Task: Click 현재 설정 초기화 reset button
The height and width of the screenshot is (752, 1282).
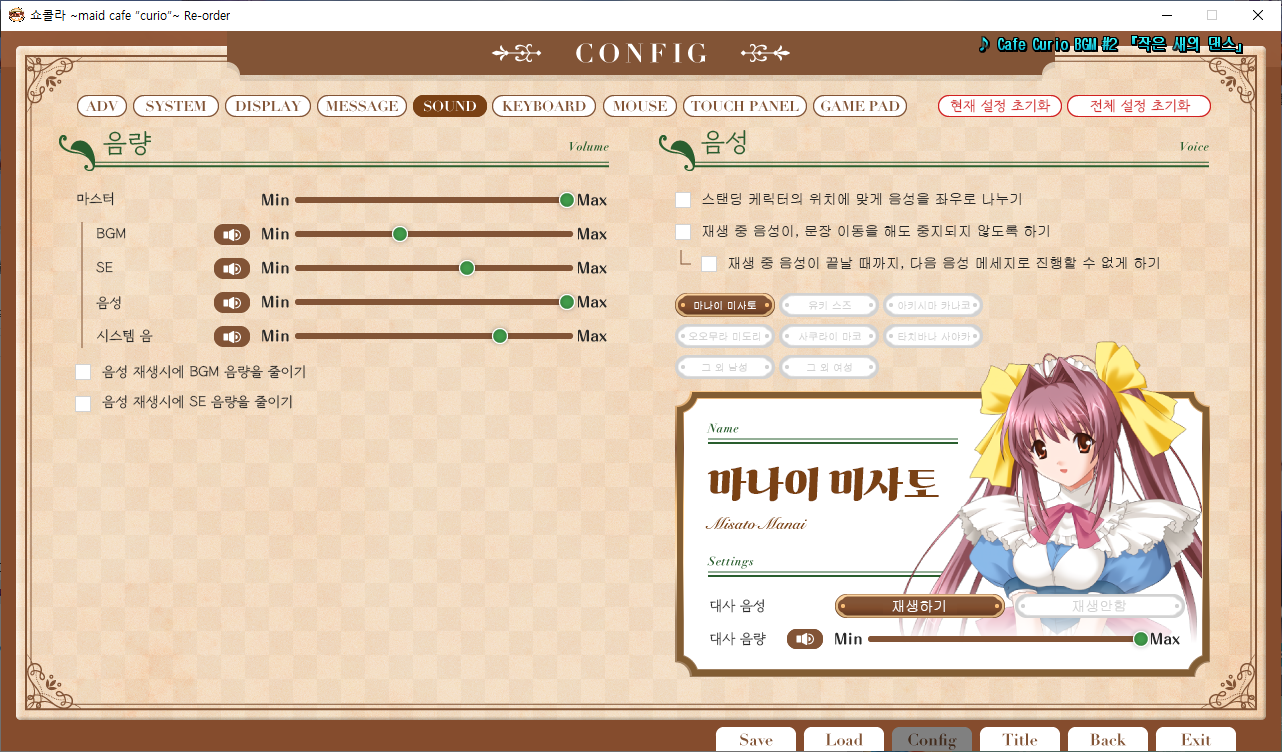Action: click(1000, 106)
